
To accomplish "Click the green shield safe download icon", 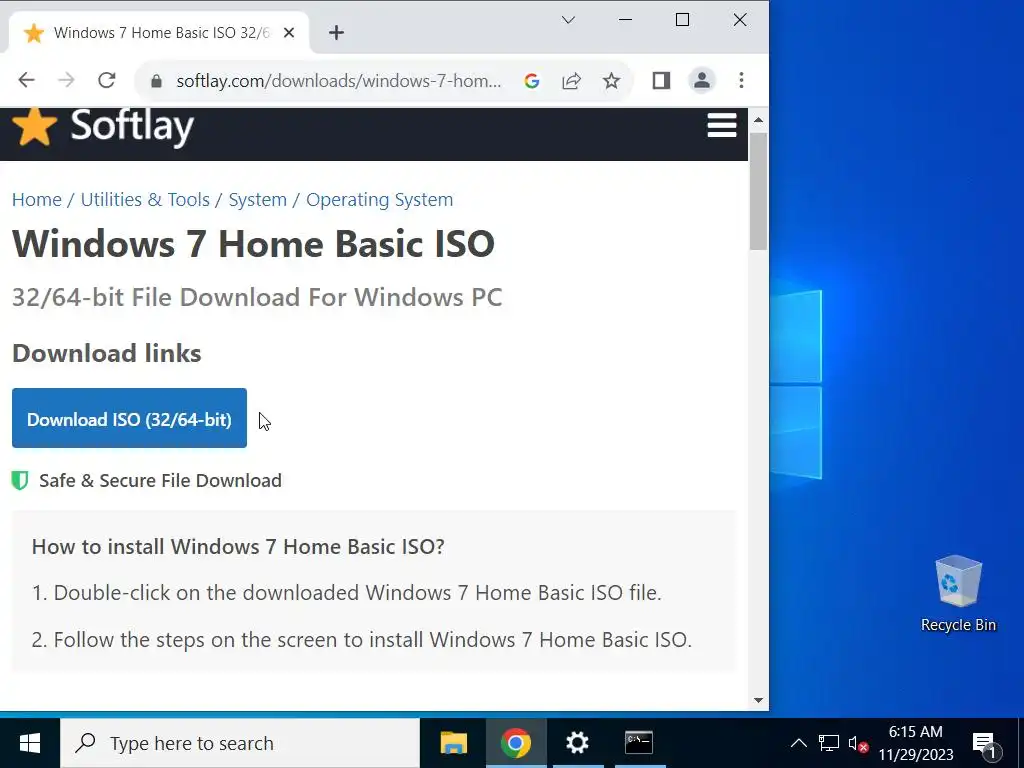I will [20, 481].
